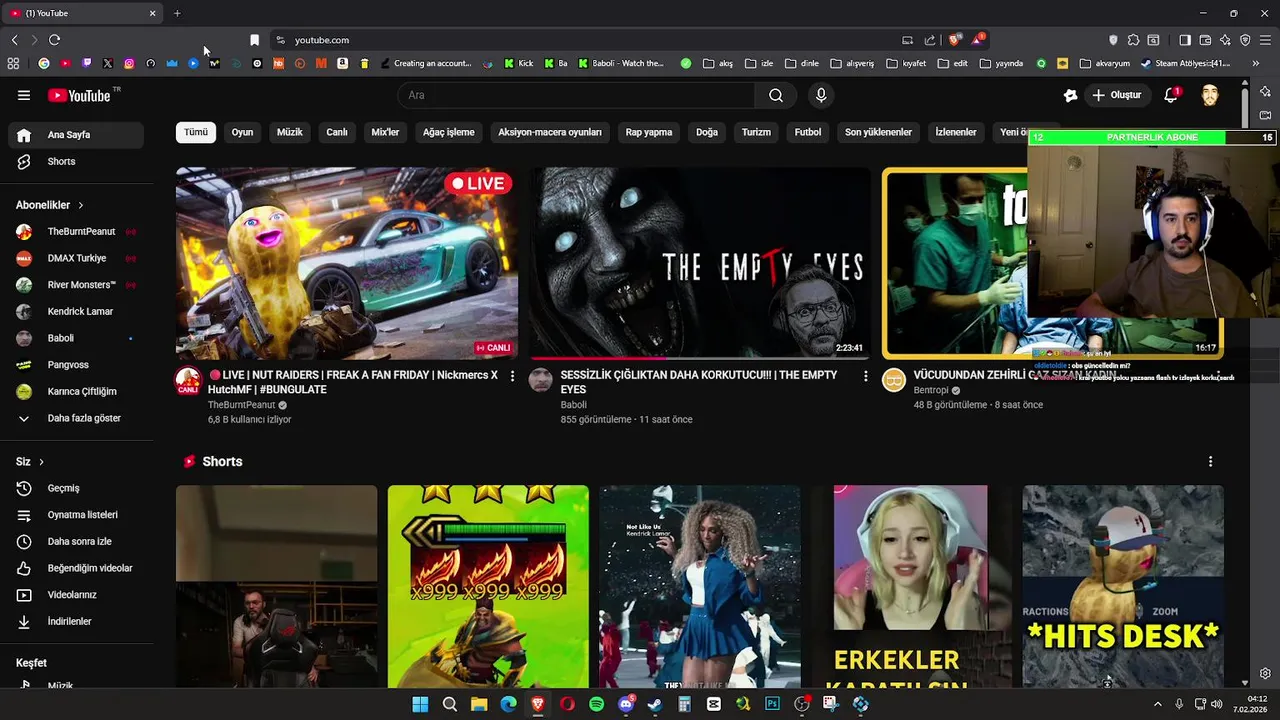Image resolution: width=1280 pixels, height=720 pixels.
Task: Click the Bentropi channel name
Action: coord(931,390)
